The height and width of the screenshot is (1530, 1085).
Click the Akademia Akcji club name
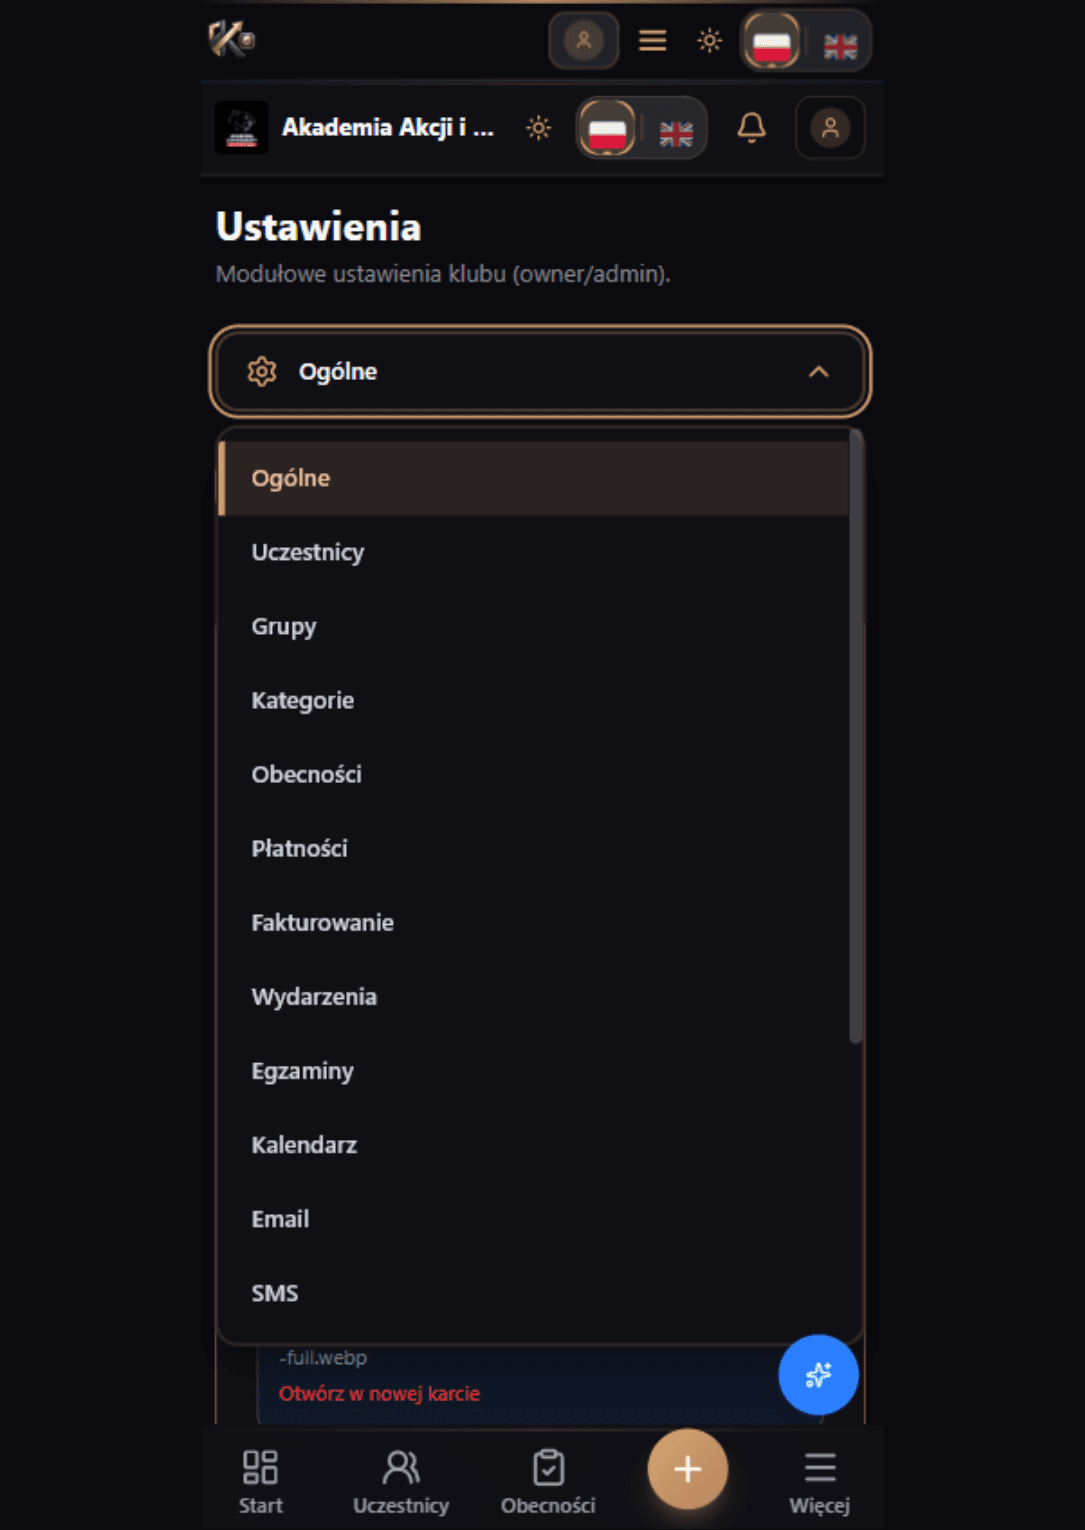pyautogui.click(x=387, y=128)
